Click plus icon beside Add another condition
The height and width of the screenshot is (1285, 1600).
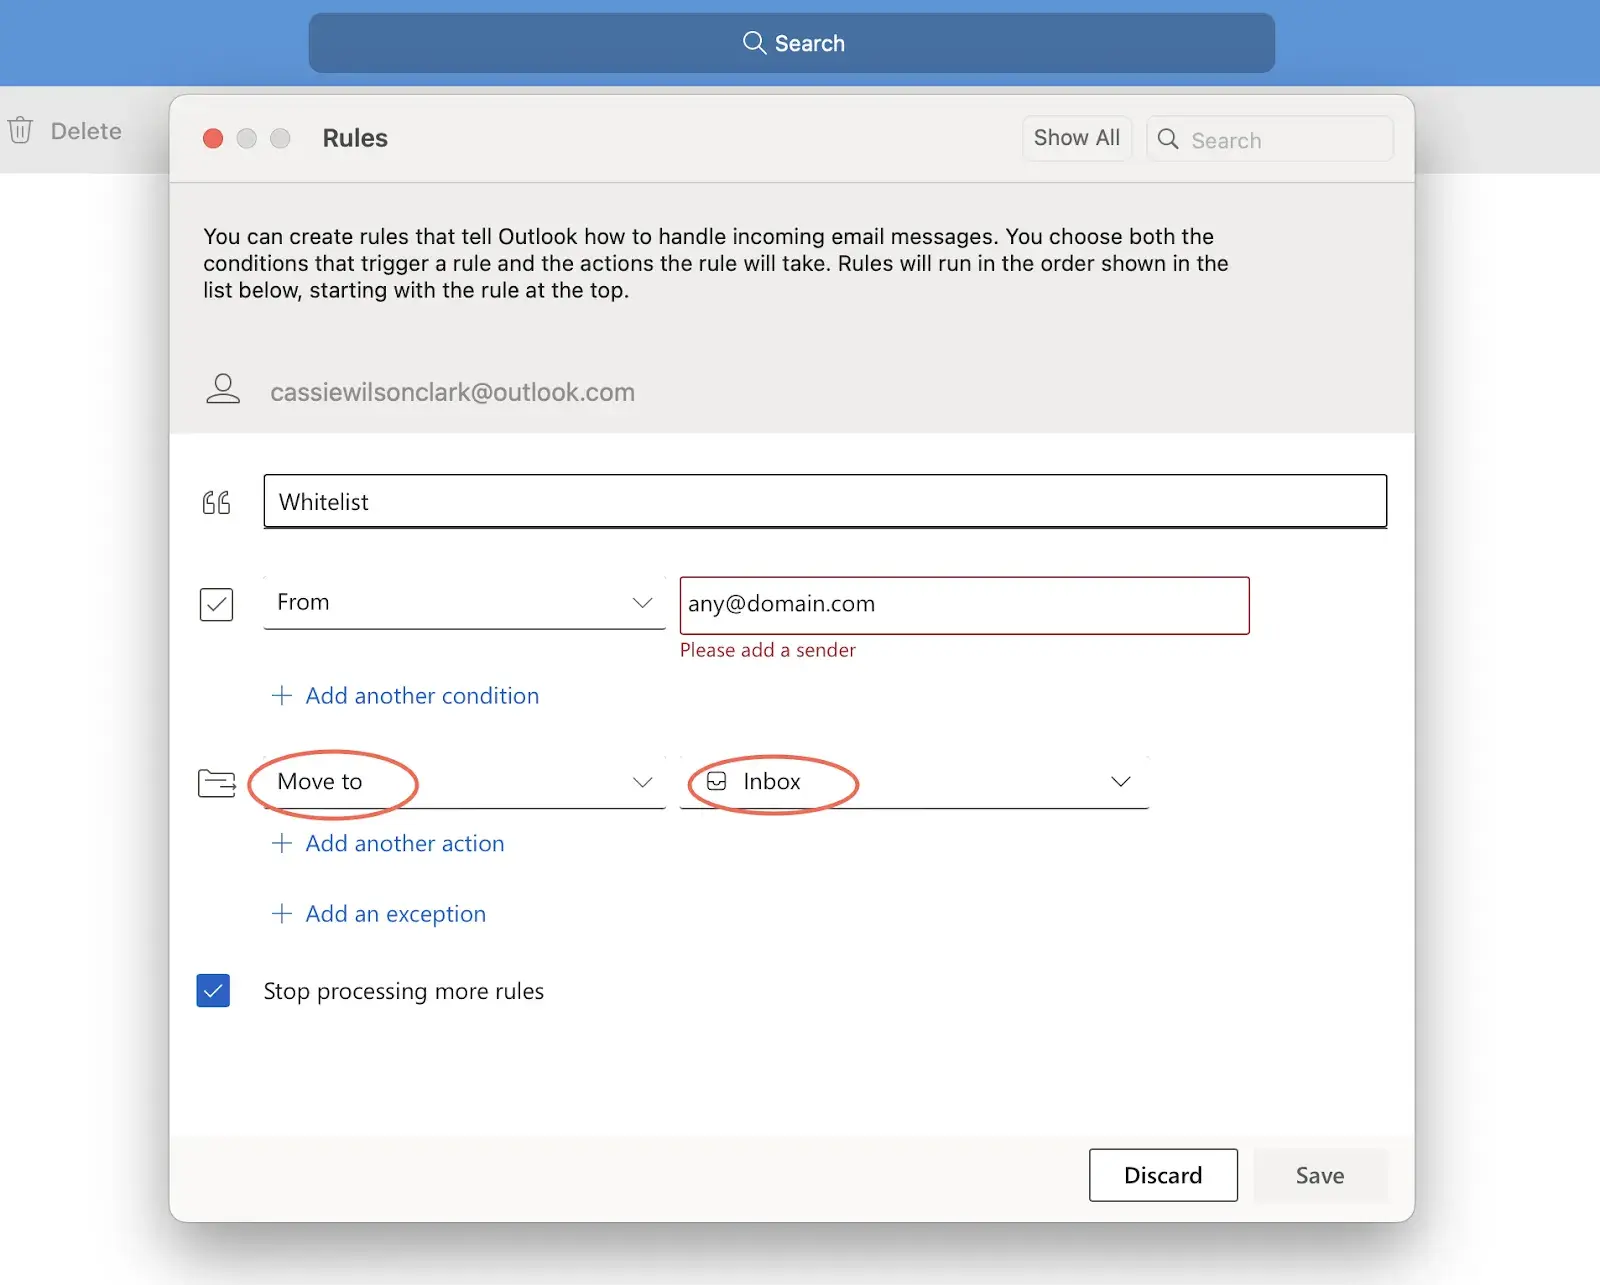tap(282, 695)
